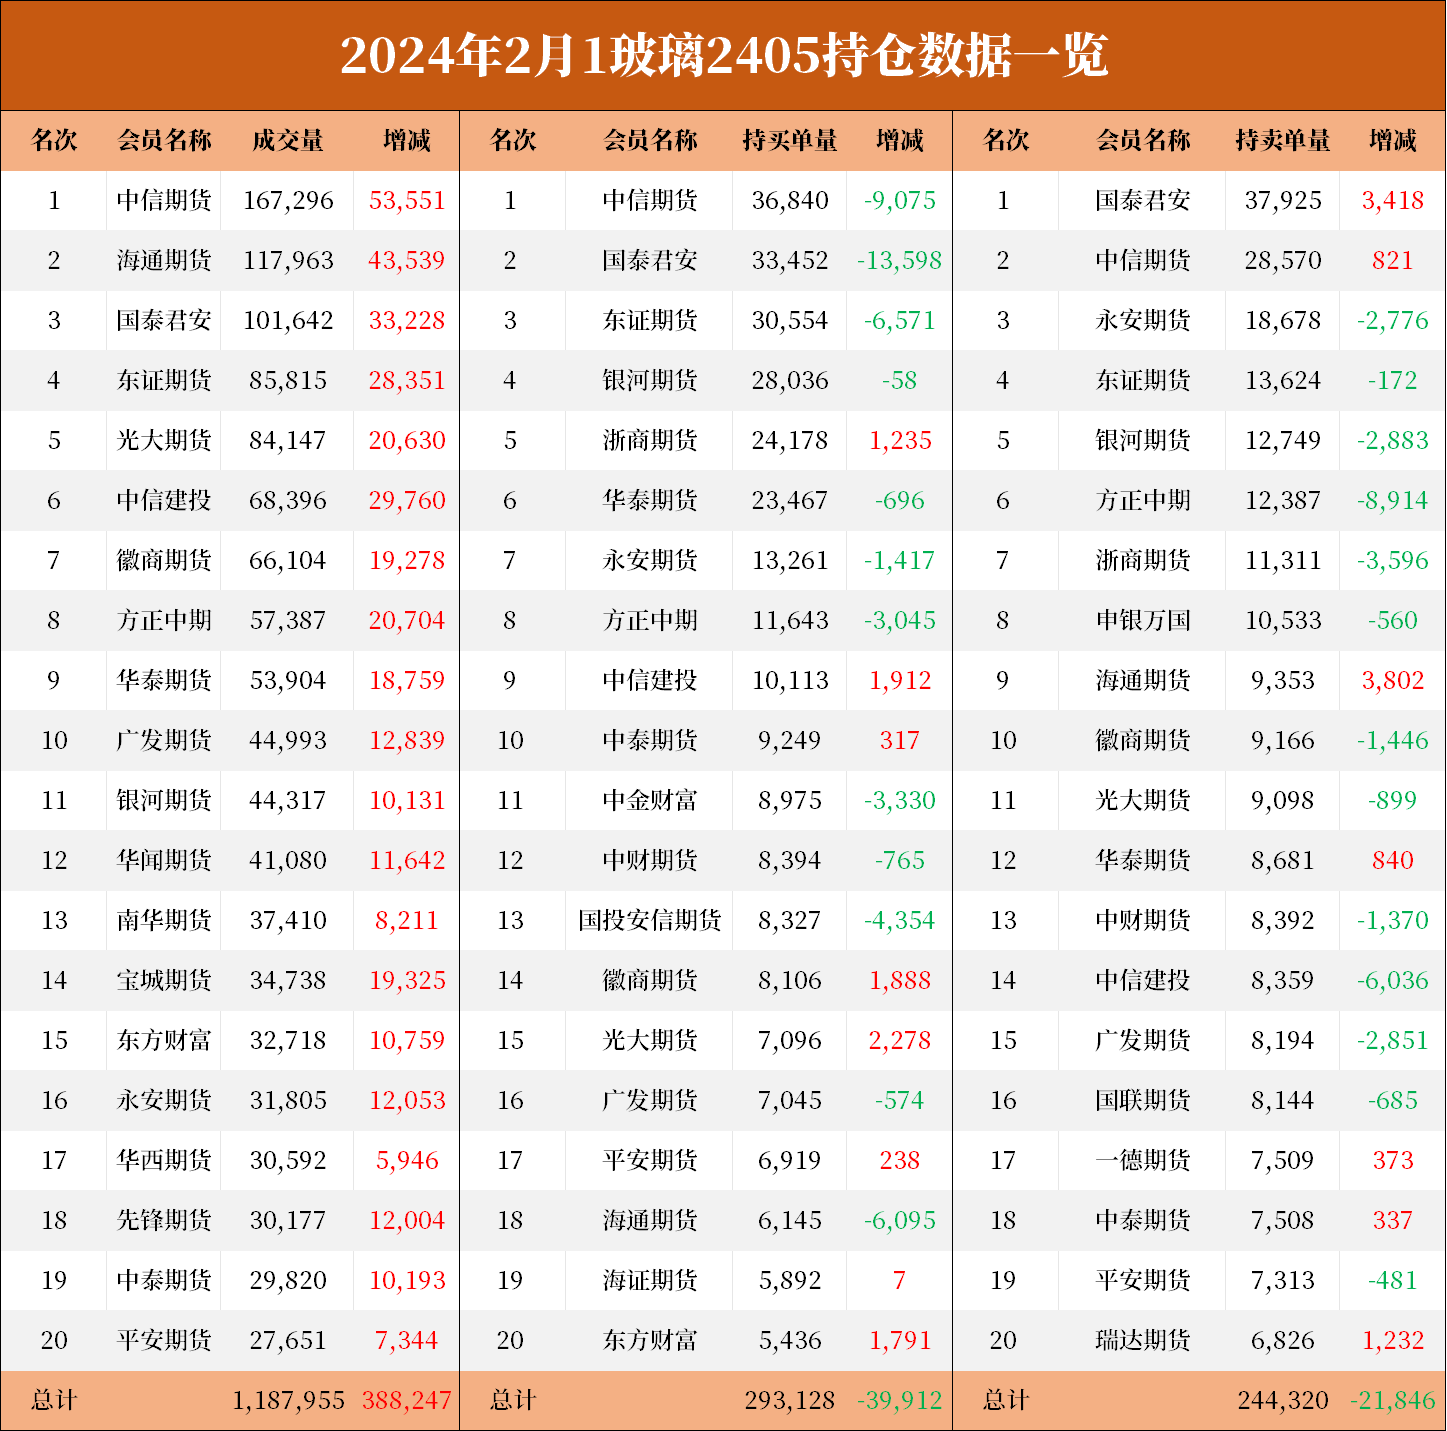Select the change value 19,278

[407, 560]
